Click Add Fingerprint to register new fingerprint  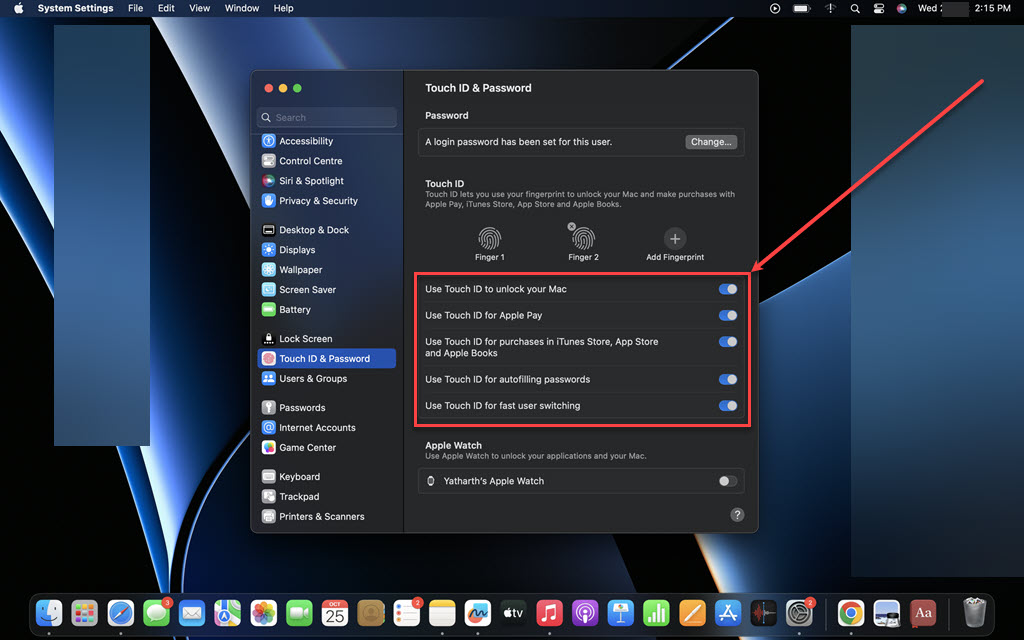click(x=674, y=240)
